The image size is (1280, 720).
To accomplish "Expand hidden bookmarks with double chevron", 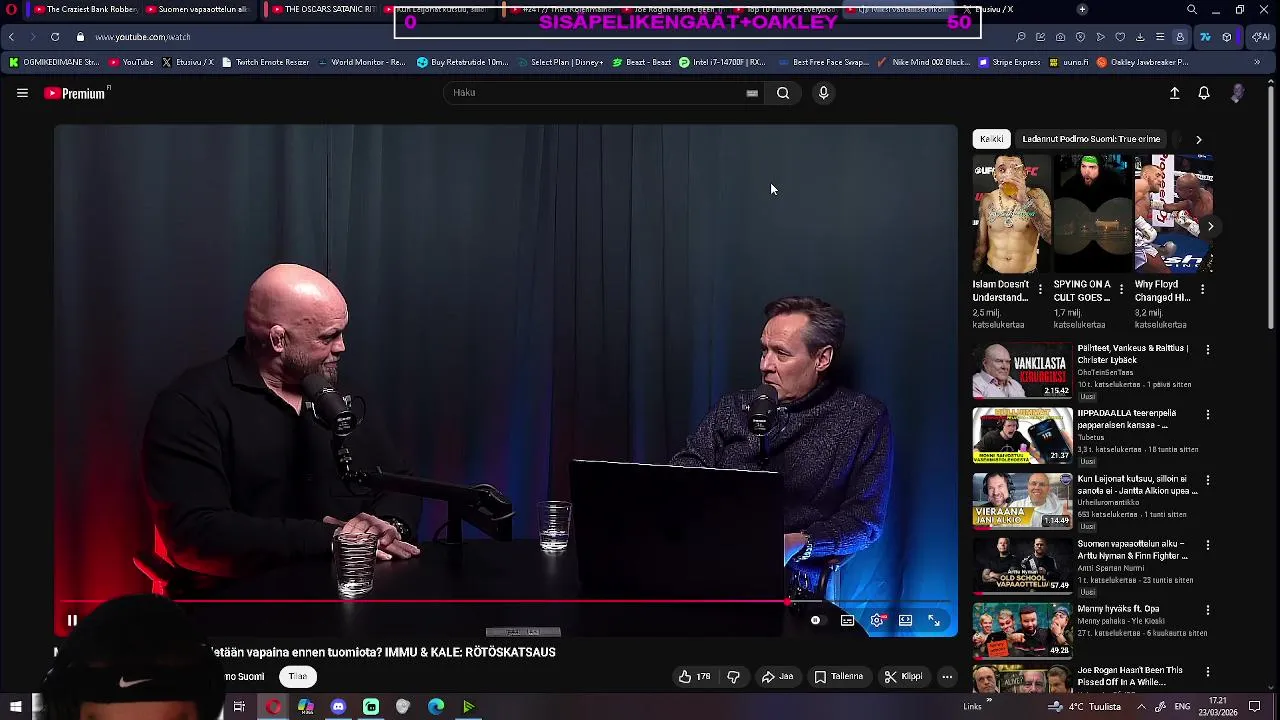I will [1257, 62].
